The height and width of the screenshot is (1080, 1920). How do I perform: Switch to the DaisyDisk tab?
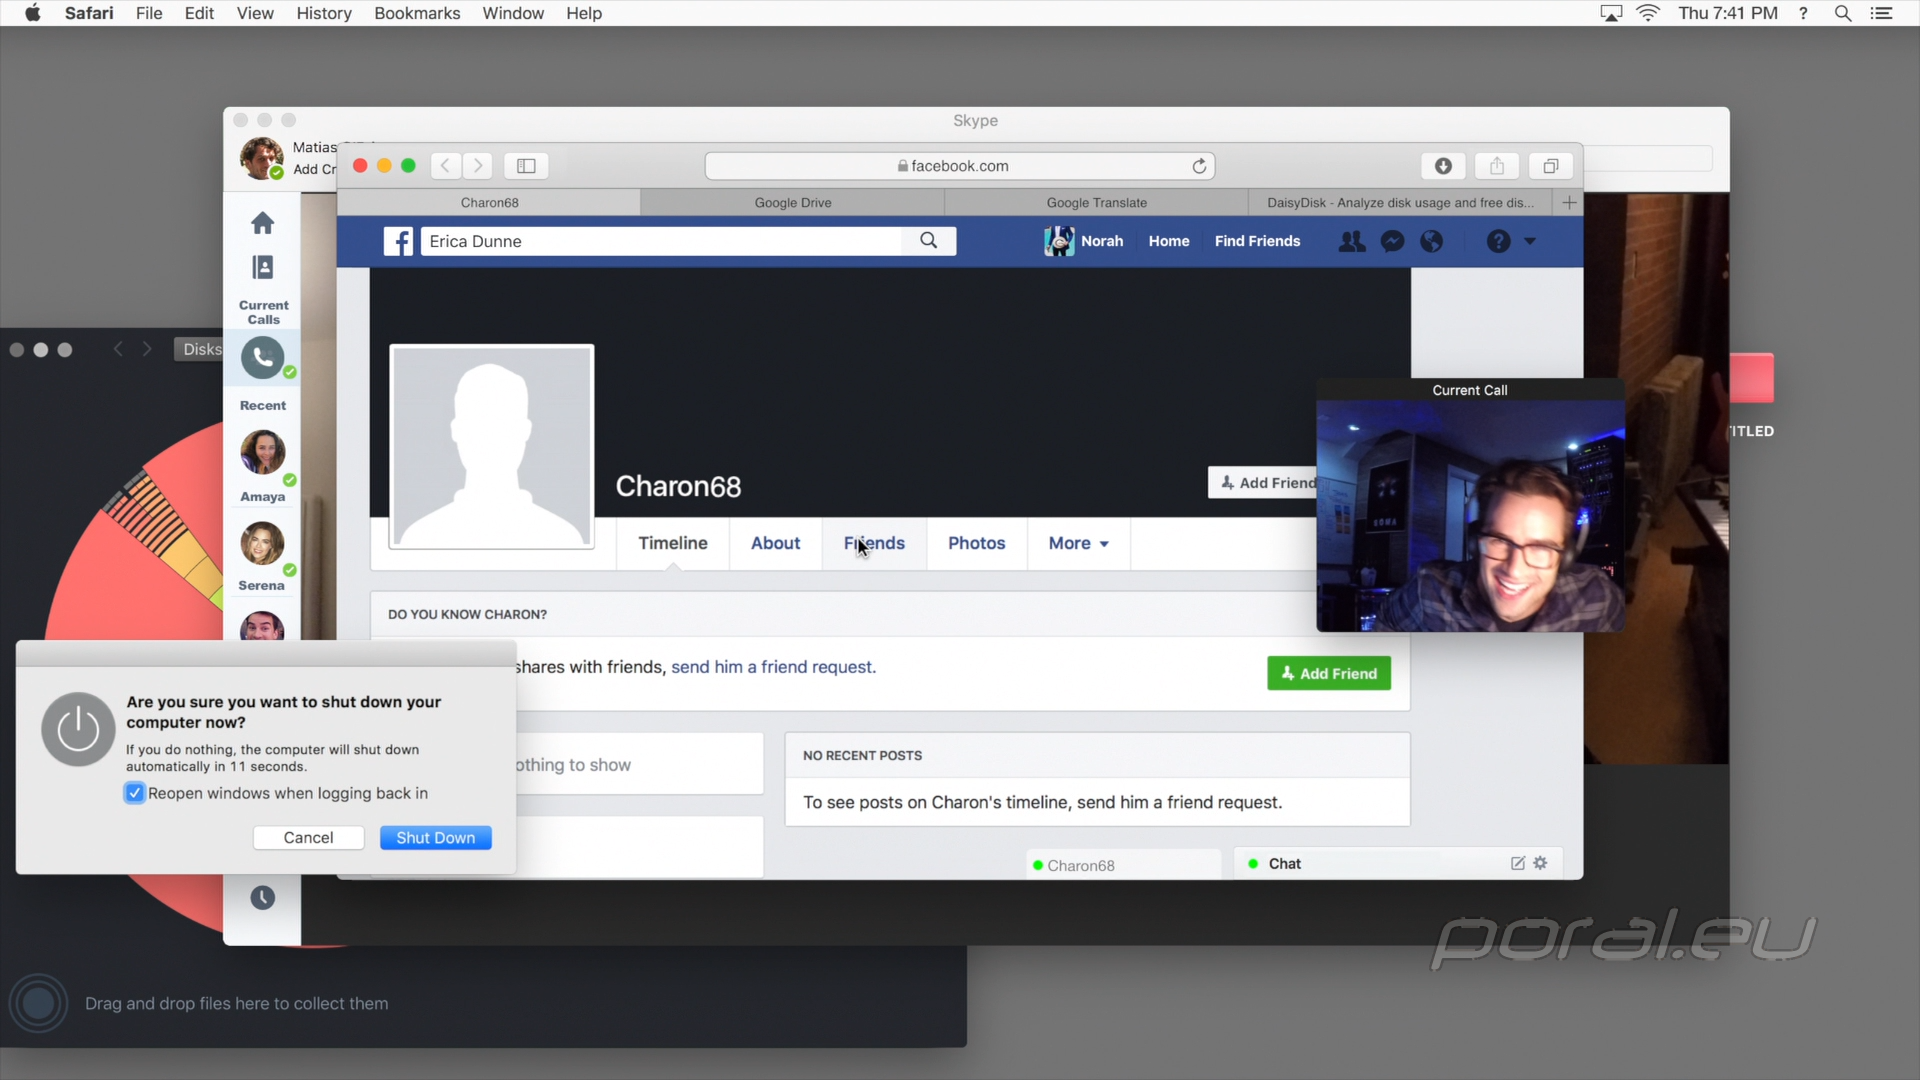pyautogui.click(x=1401, y=203)
